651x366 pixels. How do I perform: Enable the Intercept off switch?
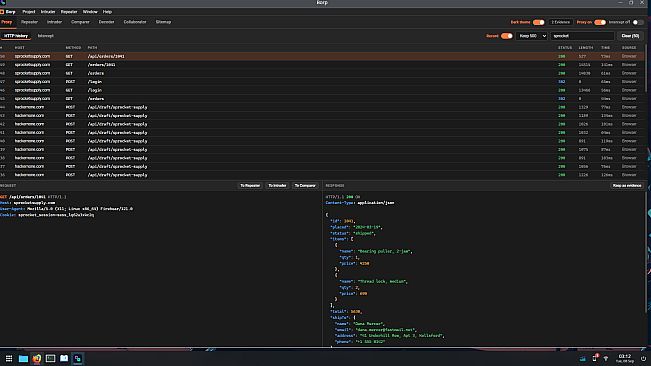click(x=638, y=22)
